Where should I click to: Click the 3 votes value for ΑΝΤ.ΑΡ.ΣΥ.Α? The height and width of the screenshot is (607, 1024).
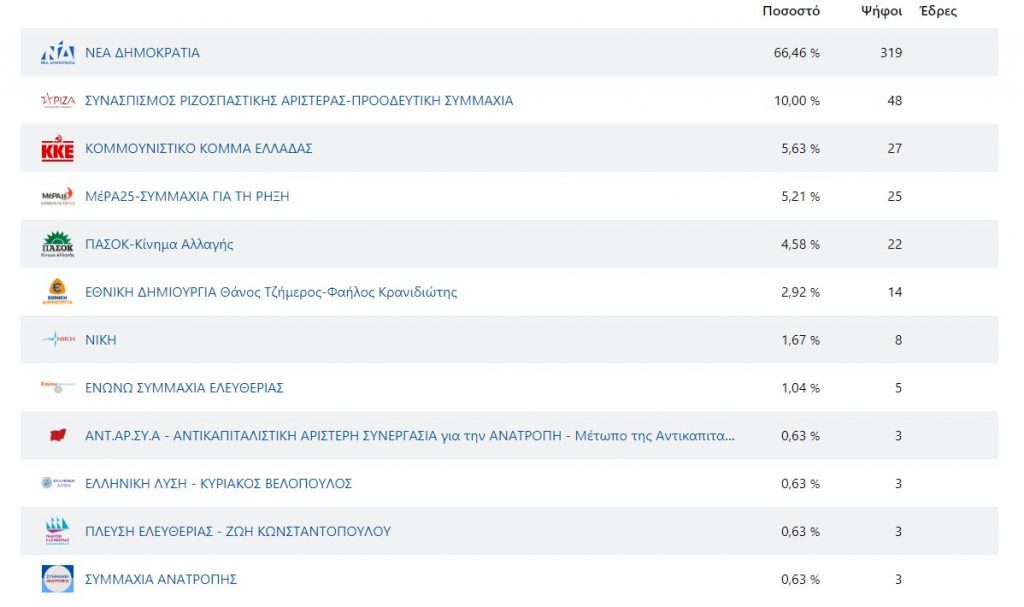coord(899,436)
